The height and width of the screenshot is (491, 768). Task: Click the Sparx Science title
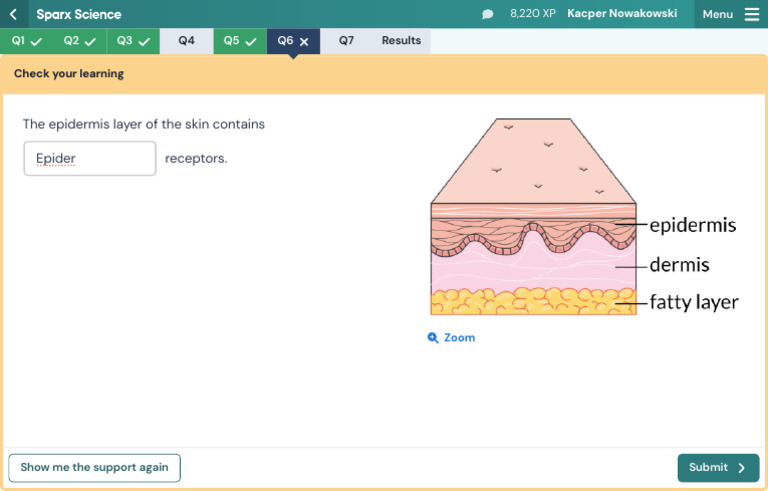pos(79,14)
